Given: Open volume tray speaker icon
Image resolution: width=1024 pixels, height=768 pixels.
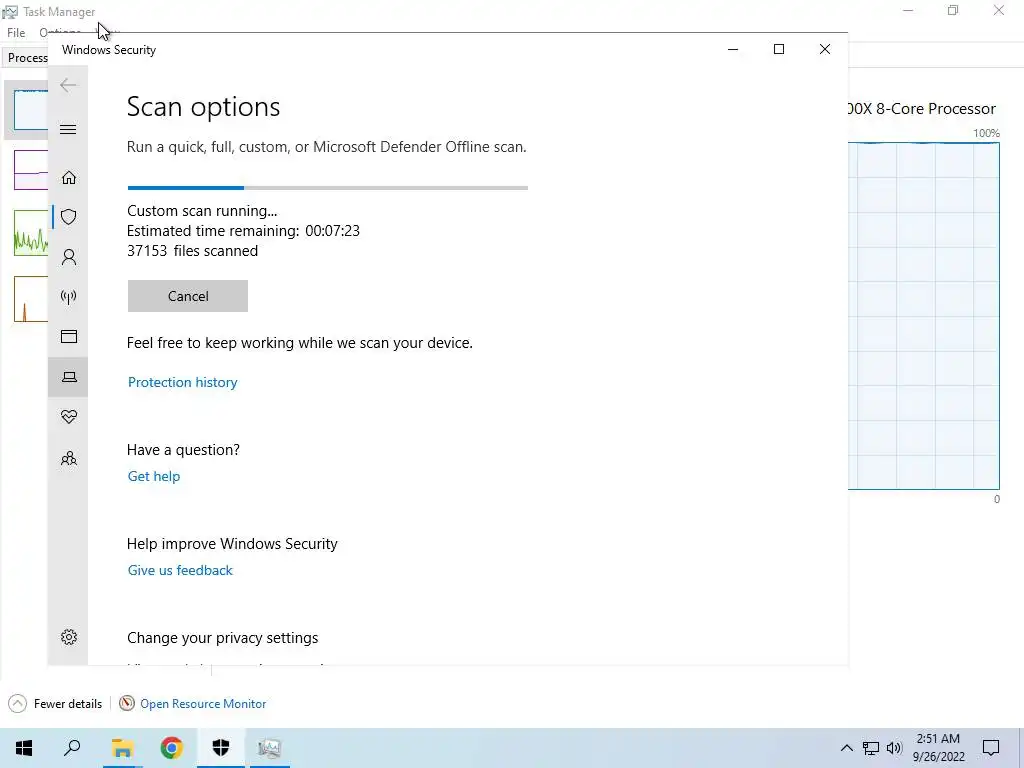Looking at the screenshot, I should (894, 748).
